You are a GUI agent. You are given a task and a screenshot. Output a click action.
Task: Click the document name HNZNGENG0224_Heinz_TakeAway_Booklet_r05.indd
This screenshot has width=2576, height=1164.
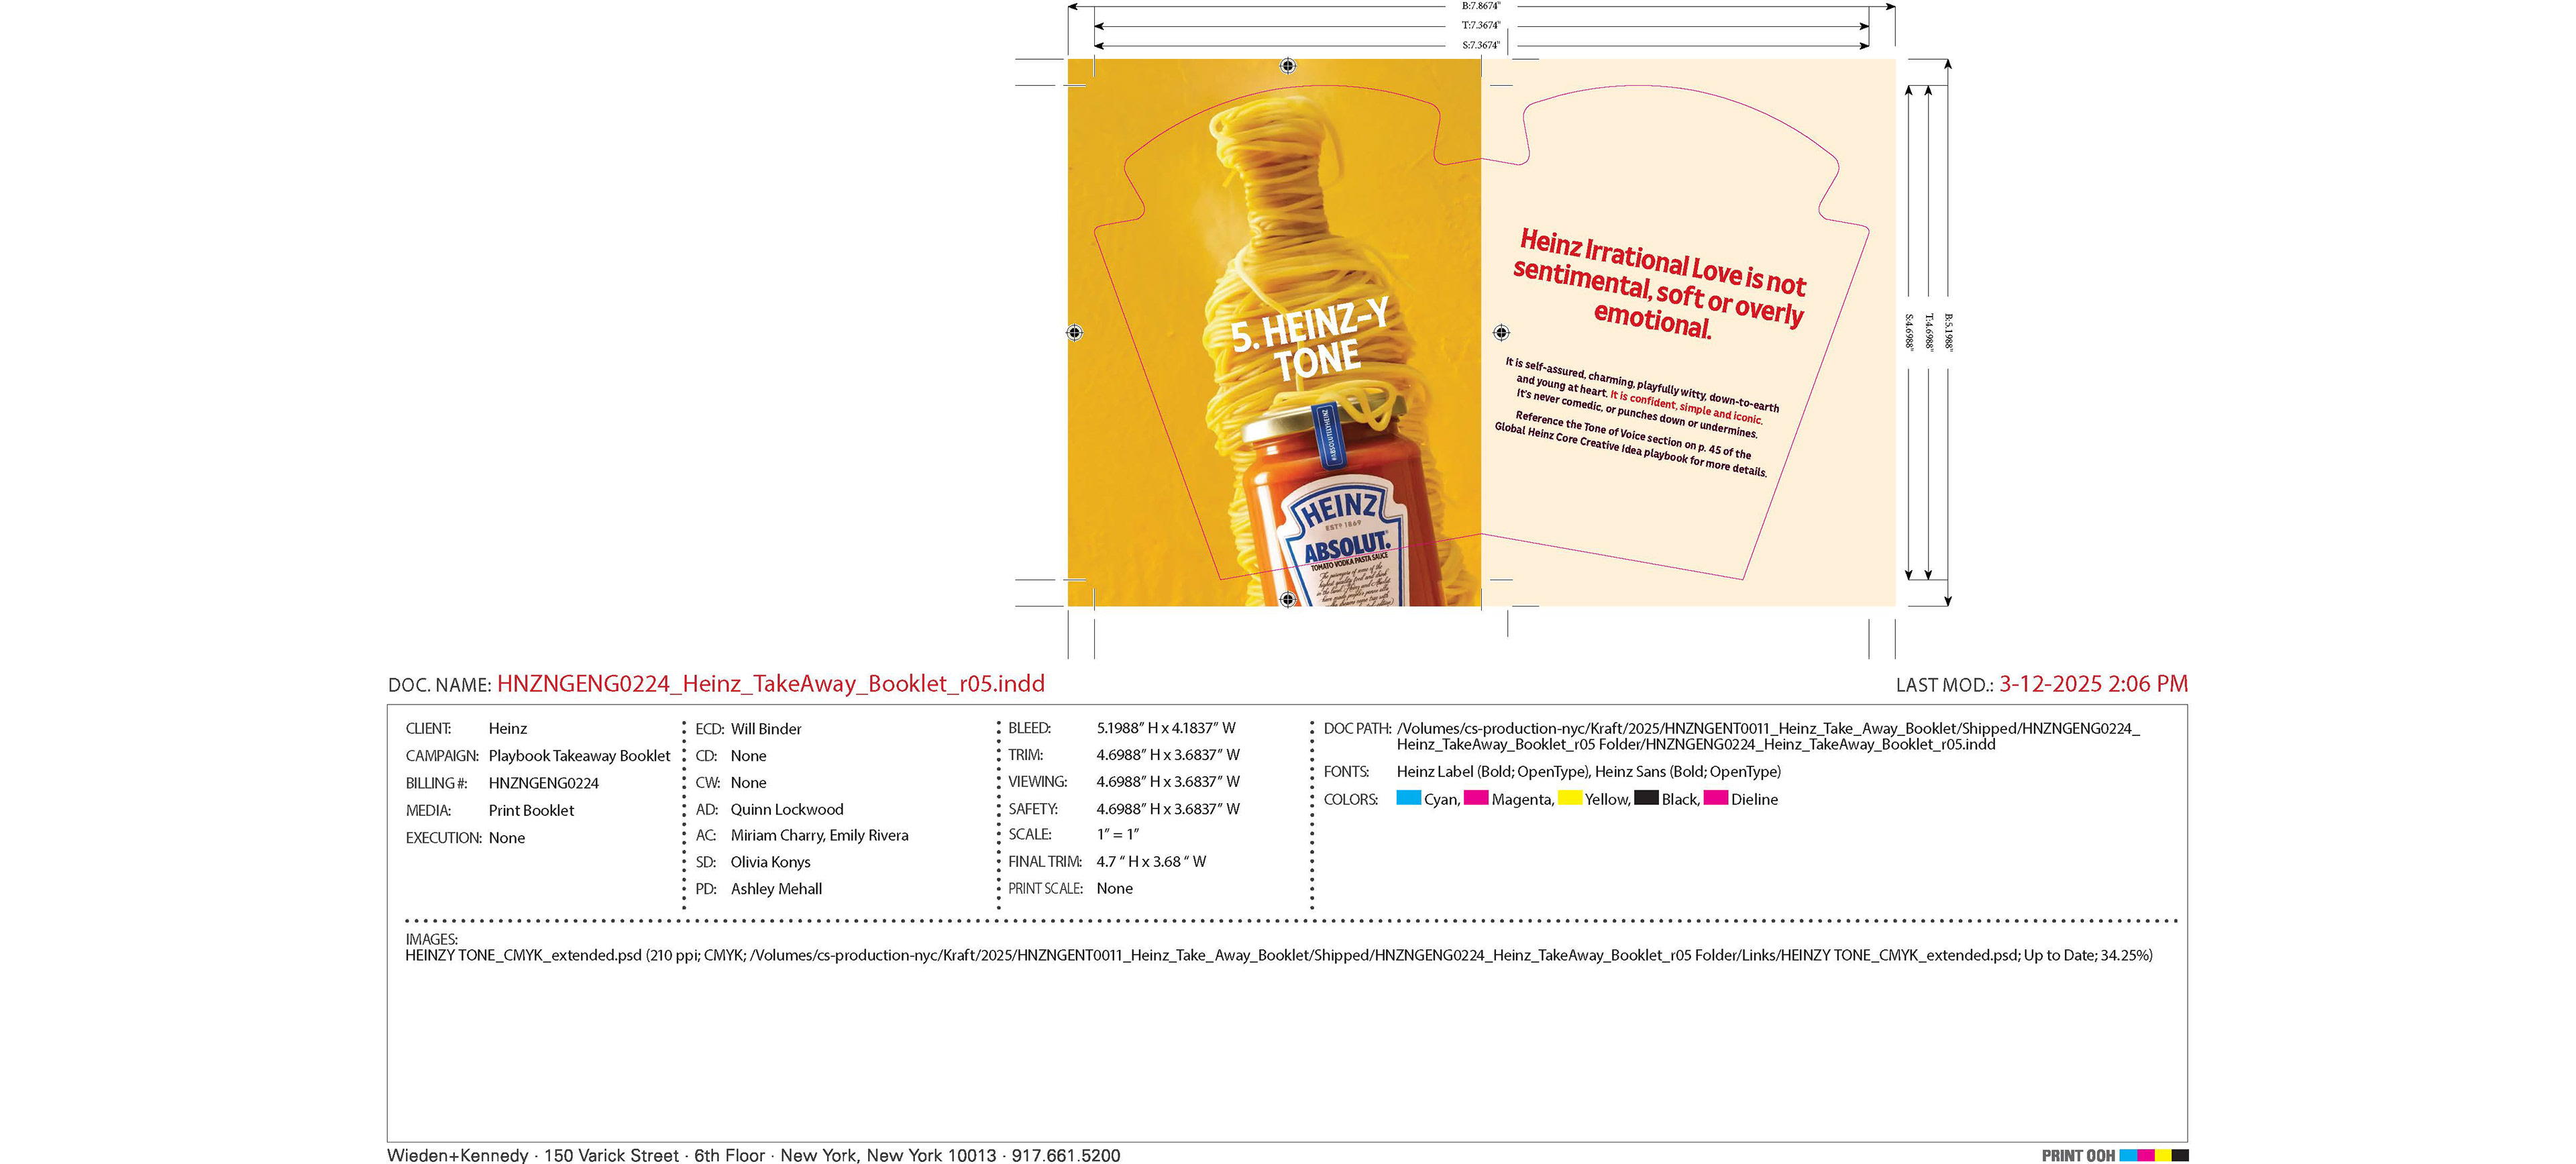coord(771,683)
